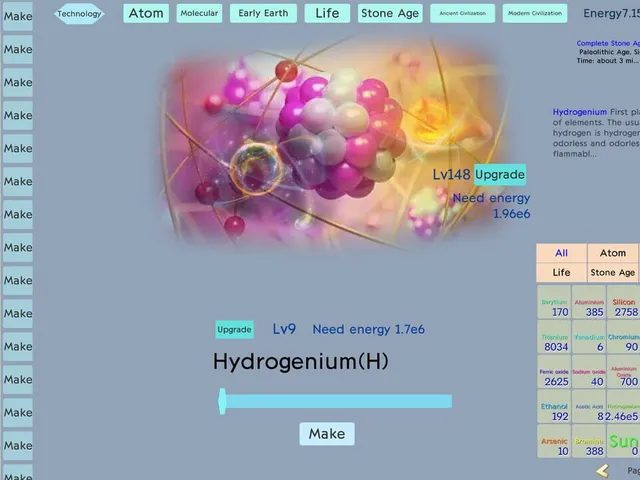This screenshot has height=480, width=640.
Task: Click the Complete Stone Age quest link
Action: [608, 43]
